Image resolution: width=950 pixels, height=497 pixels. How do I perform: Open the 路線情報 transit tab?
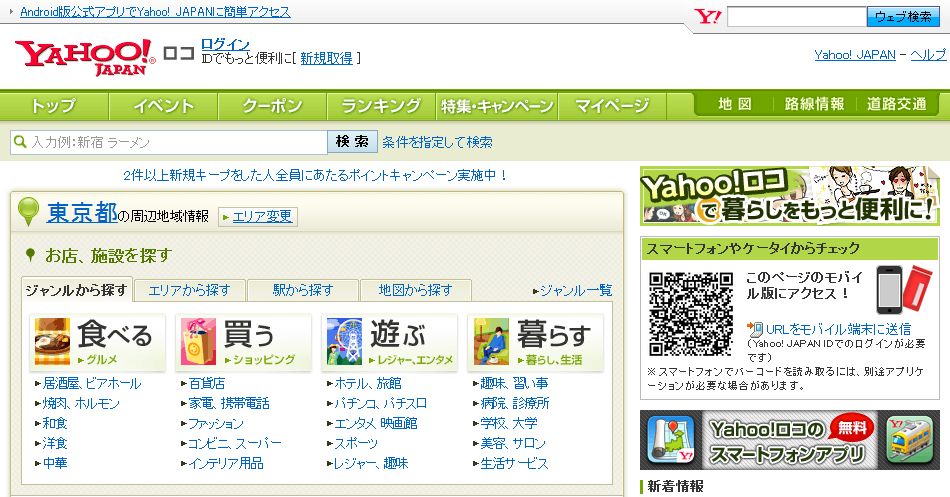814,104
